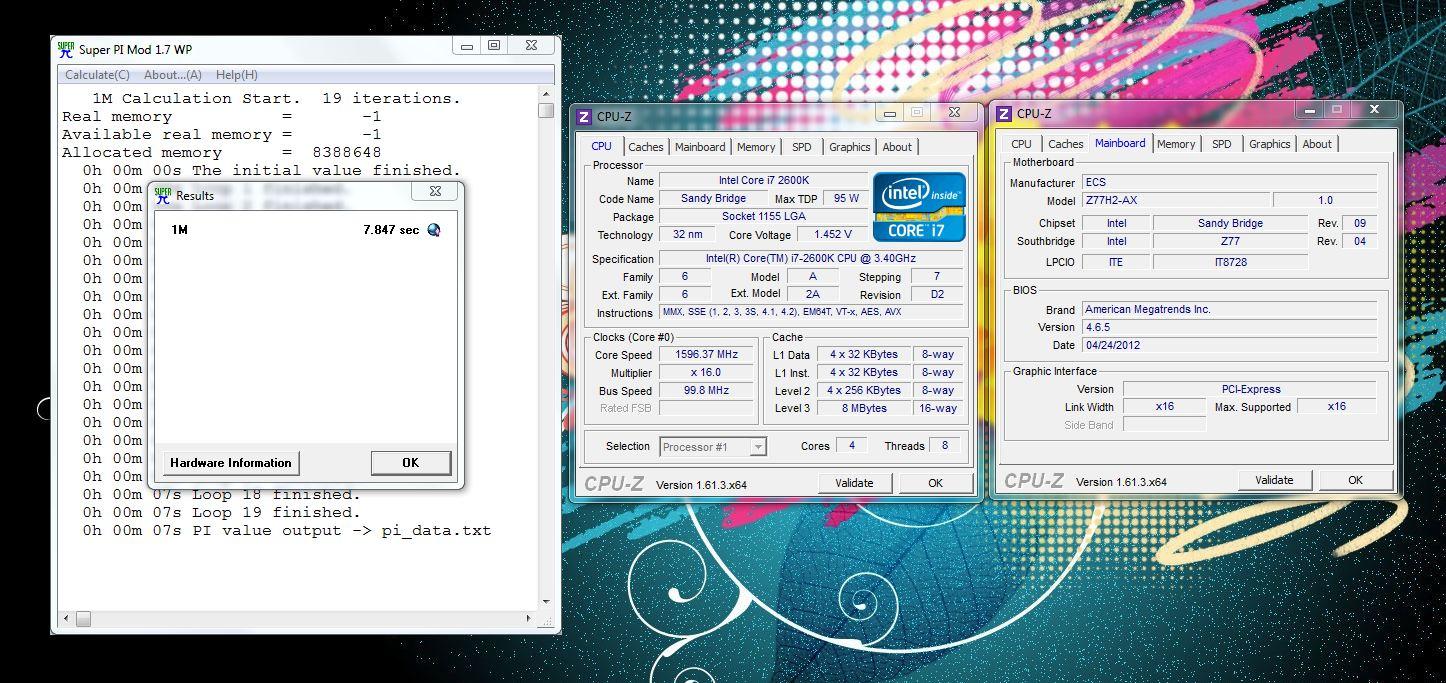Viewport: 1446px width, 683px height.
Task: Click the Sandy Bridge code name field
Action: [x=714, y=199]
